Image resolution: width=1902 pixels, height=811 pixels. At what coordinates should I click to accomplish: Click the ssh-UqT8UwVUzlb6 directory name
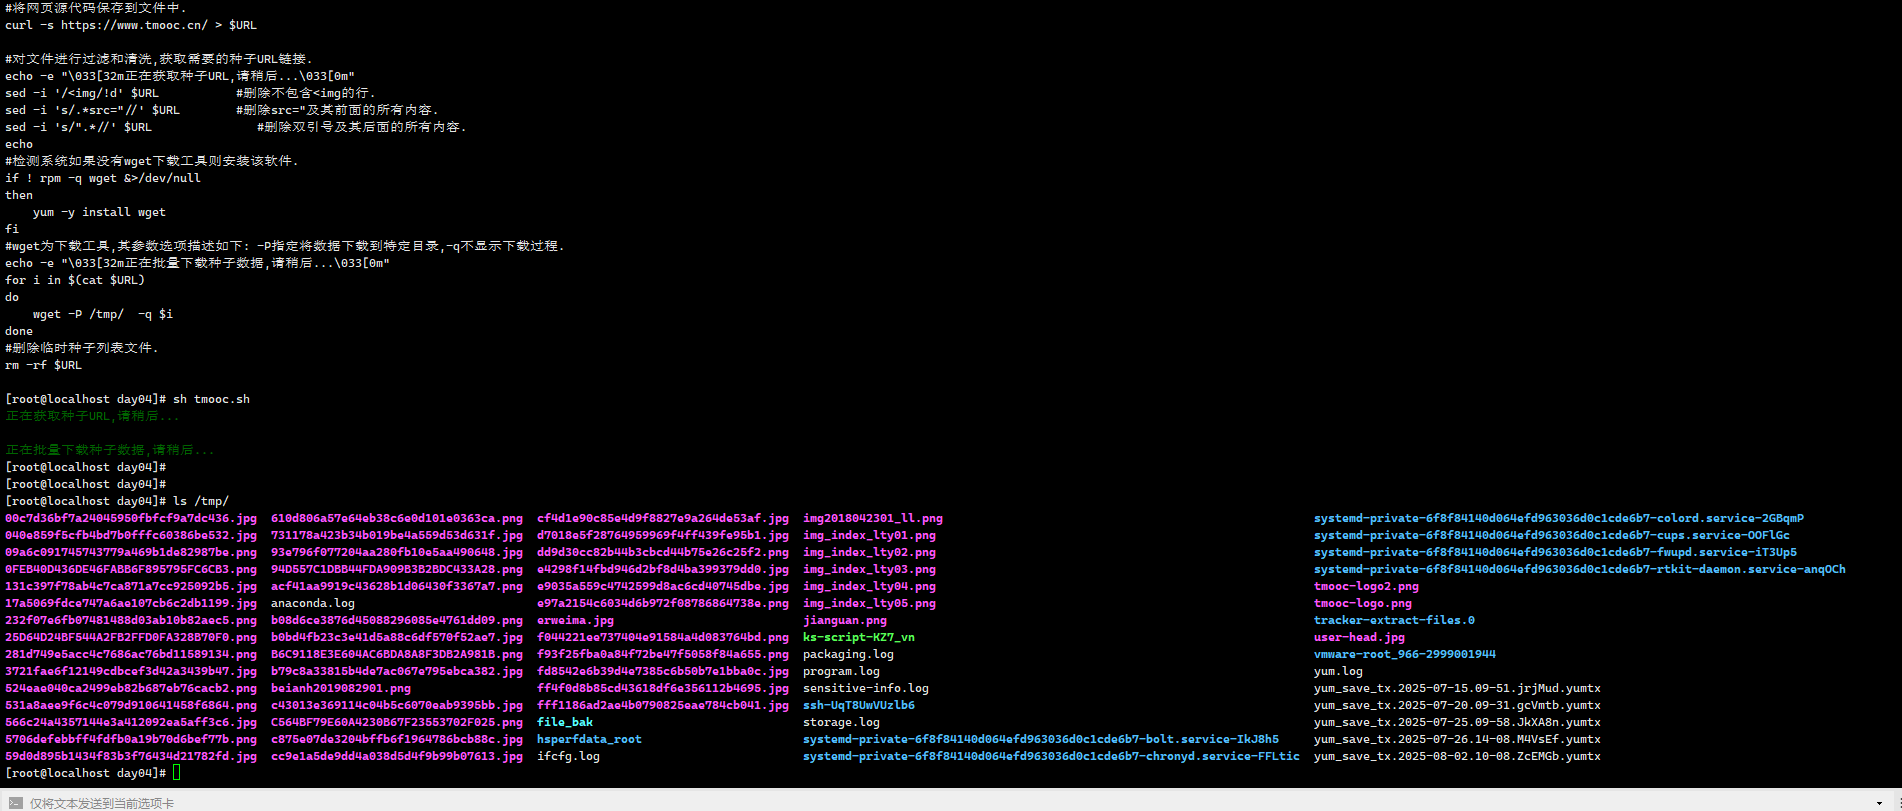(859, 705)
